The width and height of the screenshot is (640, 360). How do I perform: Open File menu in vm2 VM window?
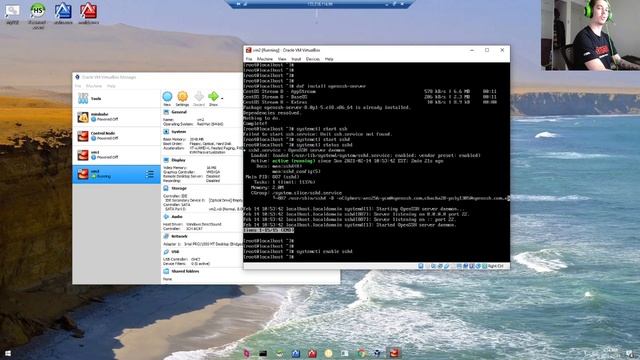click(x=249, y=59)
